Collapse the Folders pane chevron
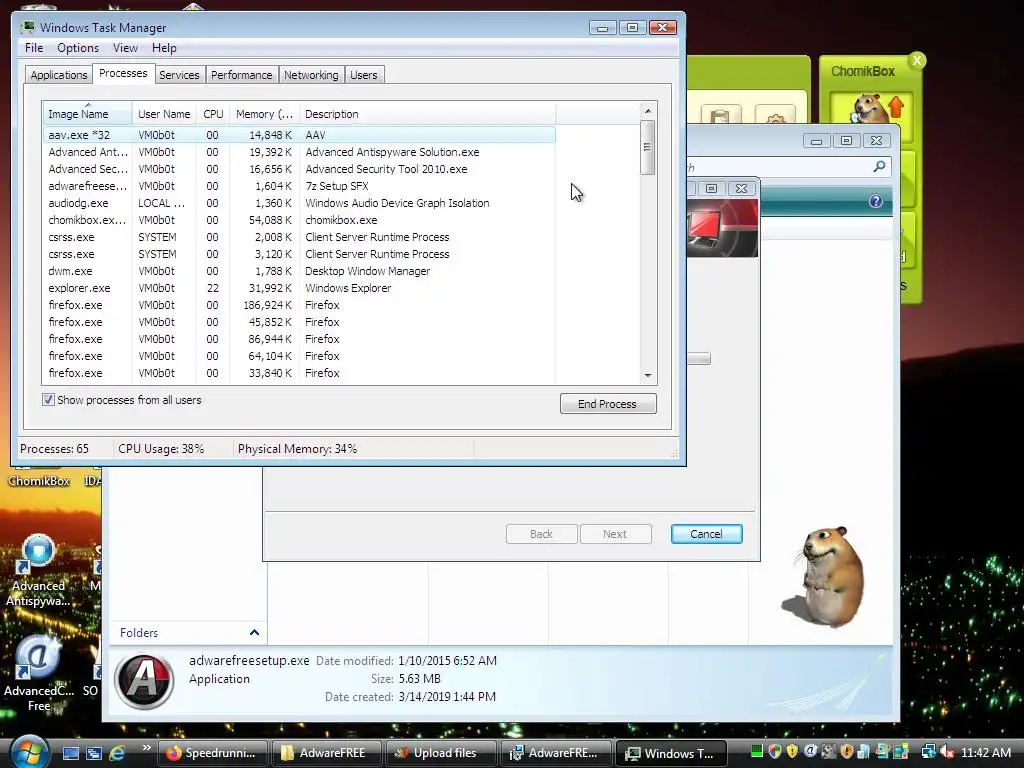1024x768 pixels. coord(254,632)
